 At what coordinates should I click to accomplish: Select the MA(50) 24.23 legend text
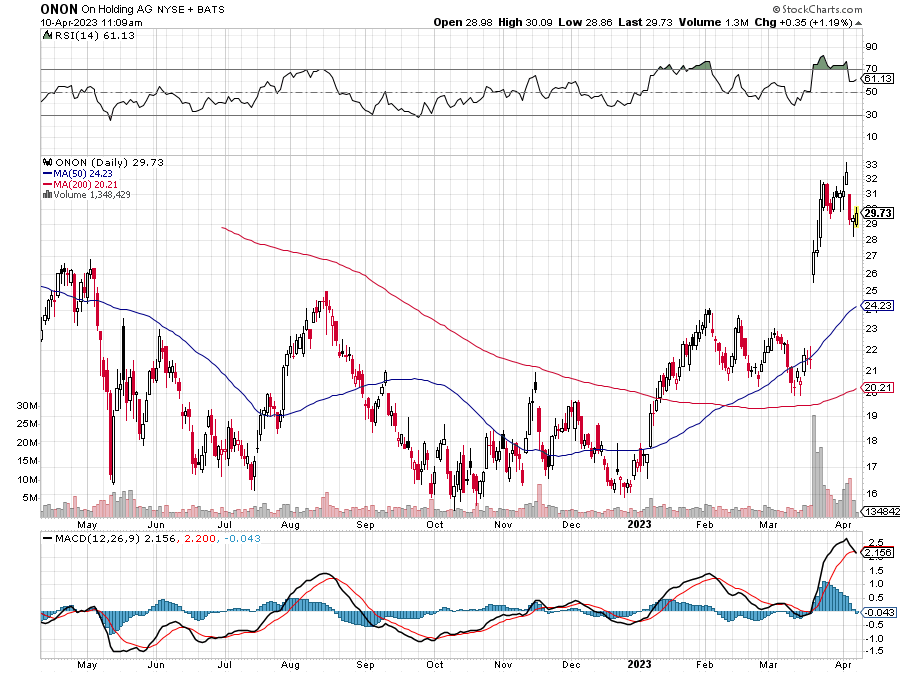tap(83, 173)
